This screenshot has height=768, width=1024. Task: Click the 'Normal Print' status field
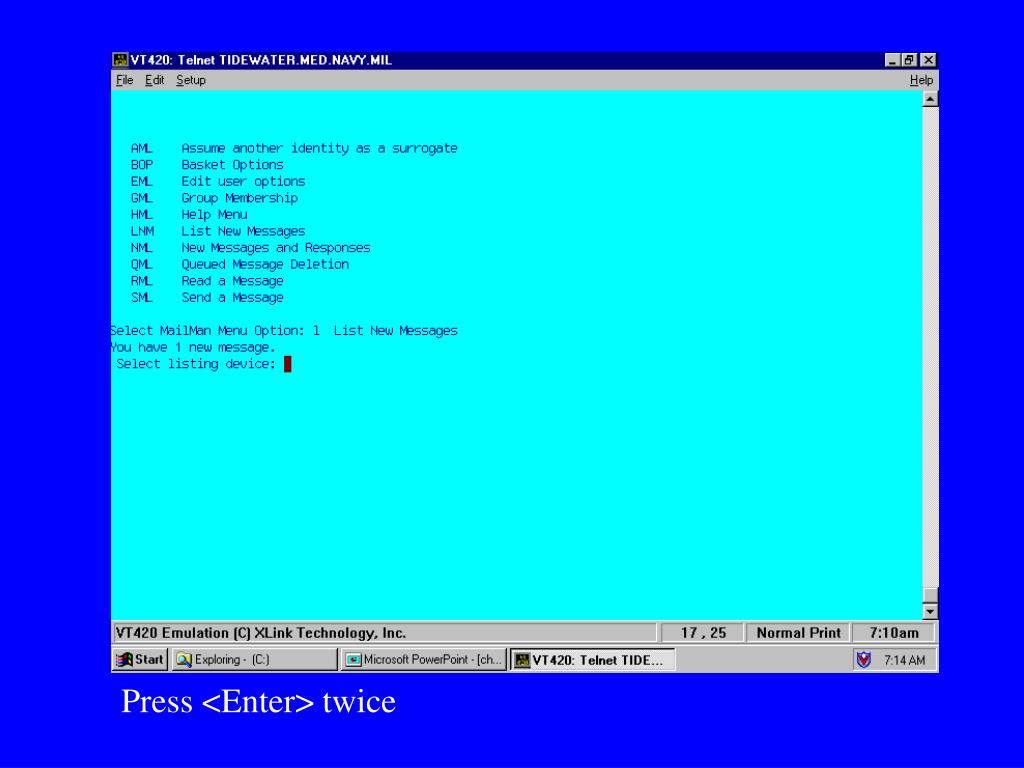798,633
